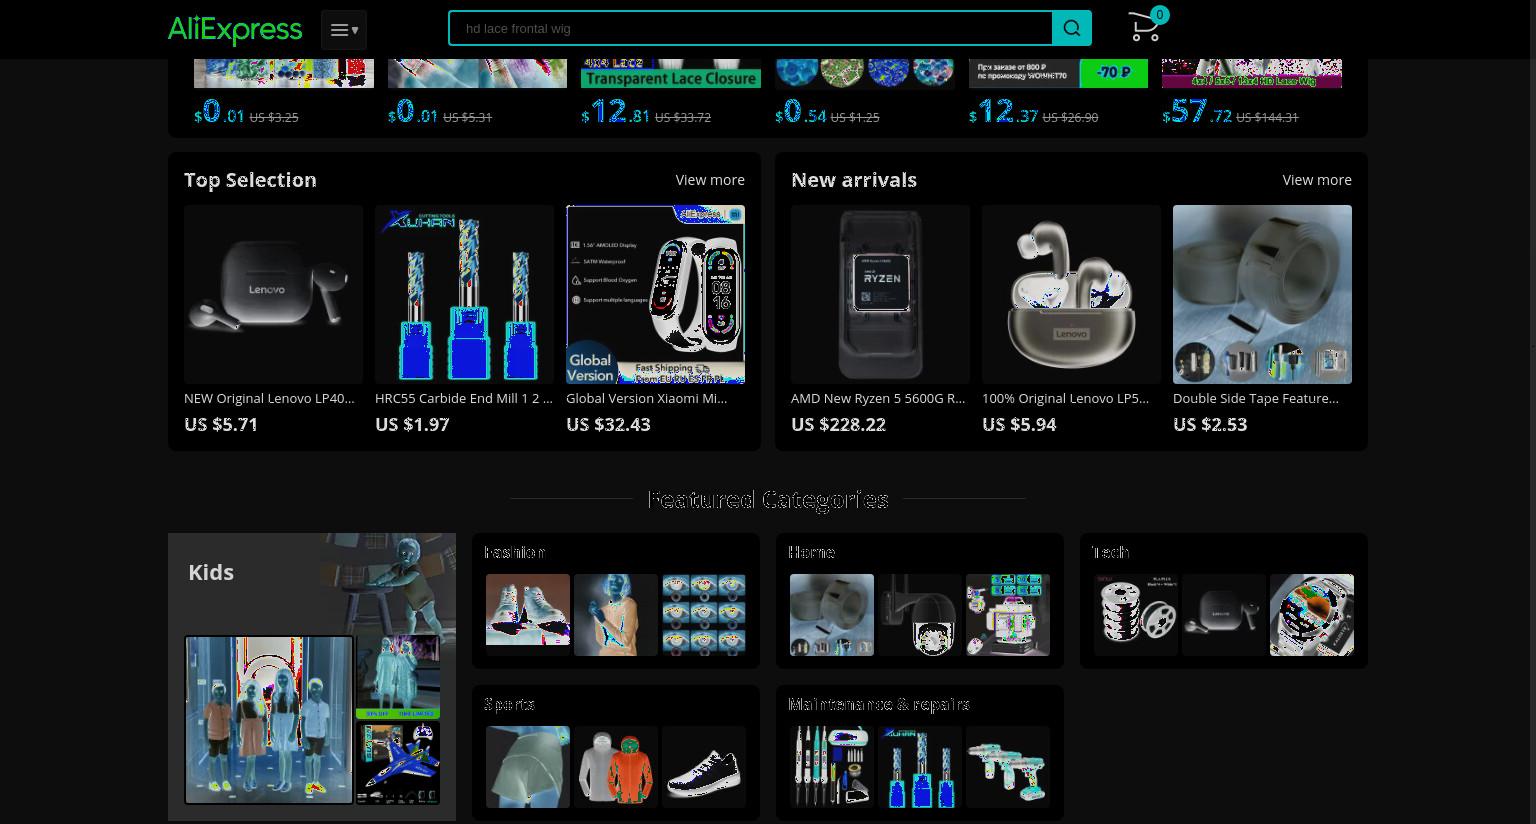The width and height of the screenshot is (1536, 824).
Task: Open Maintenance & repairs category heading
Action: 879,704
